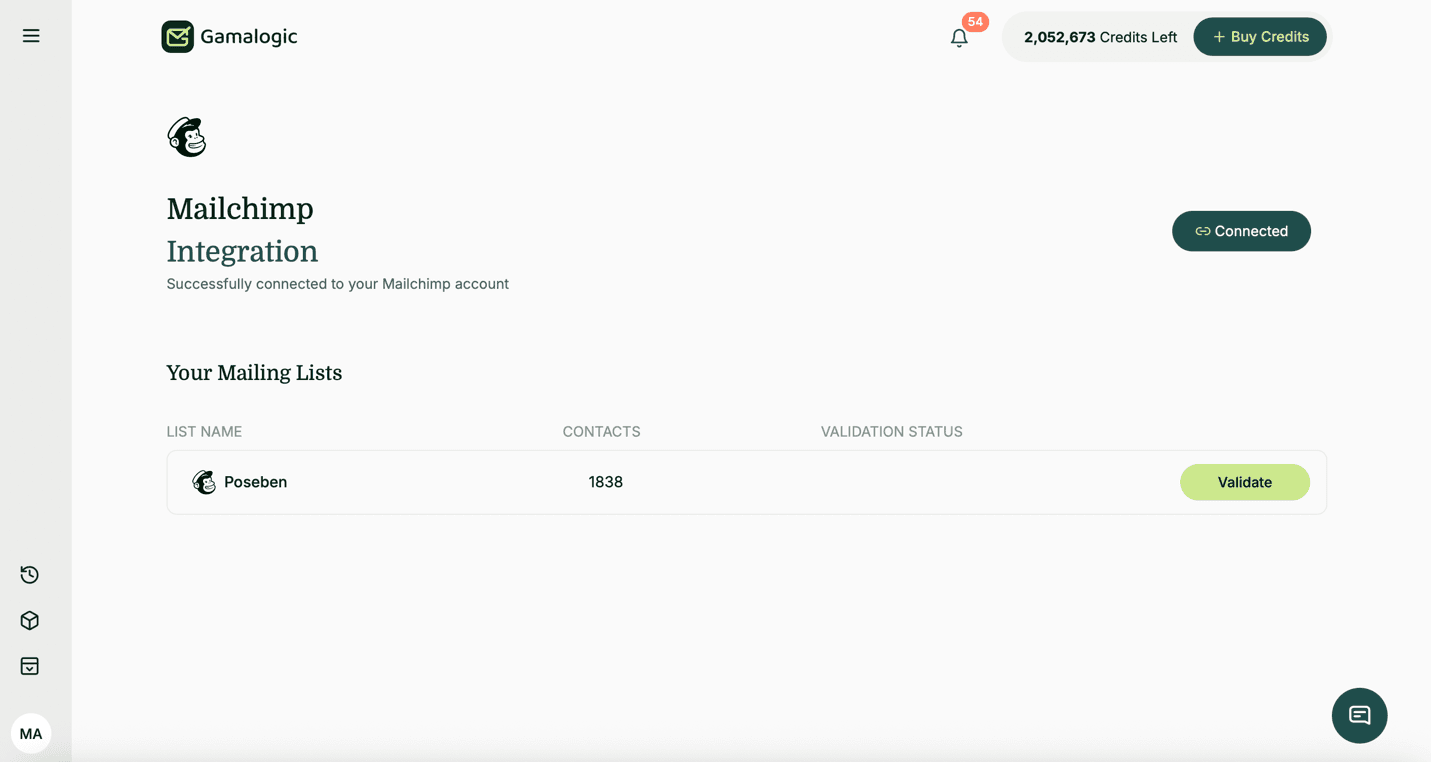Open the archive icon in the sidebar
This screenshot has height=762, width=1431.
(29, 666)
